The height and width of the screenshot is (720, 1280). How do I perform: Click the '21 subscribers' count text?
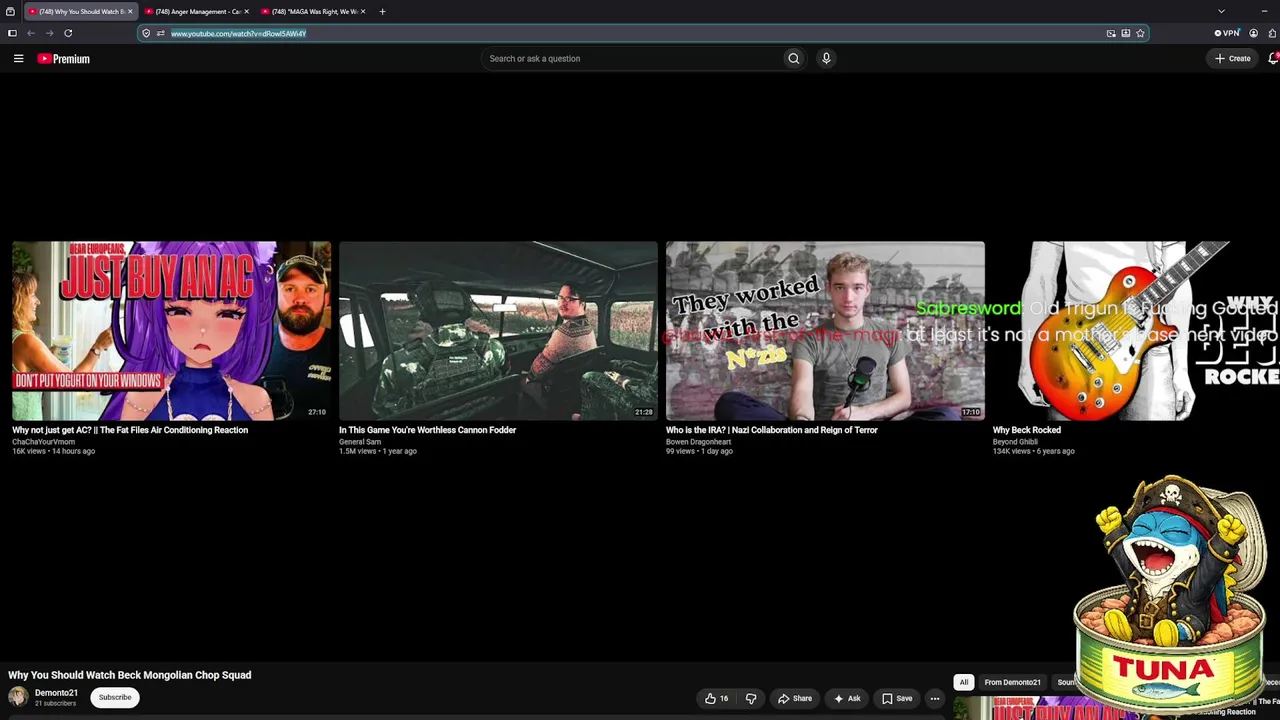click(x=56, y=704)
